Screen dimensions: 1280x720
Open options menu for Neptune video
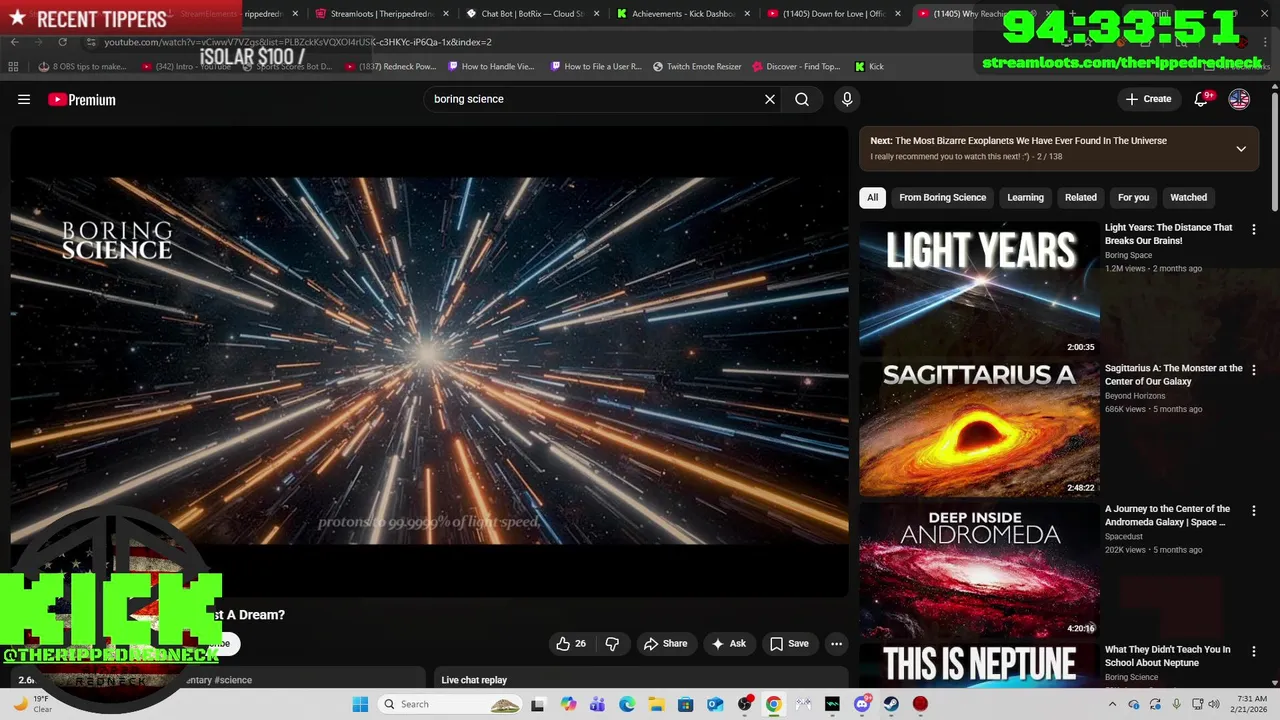[1254, 651]
